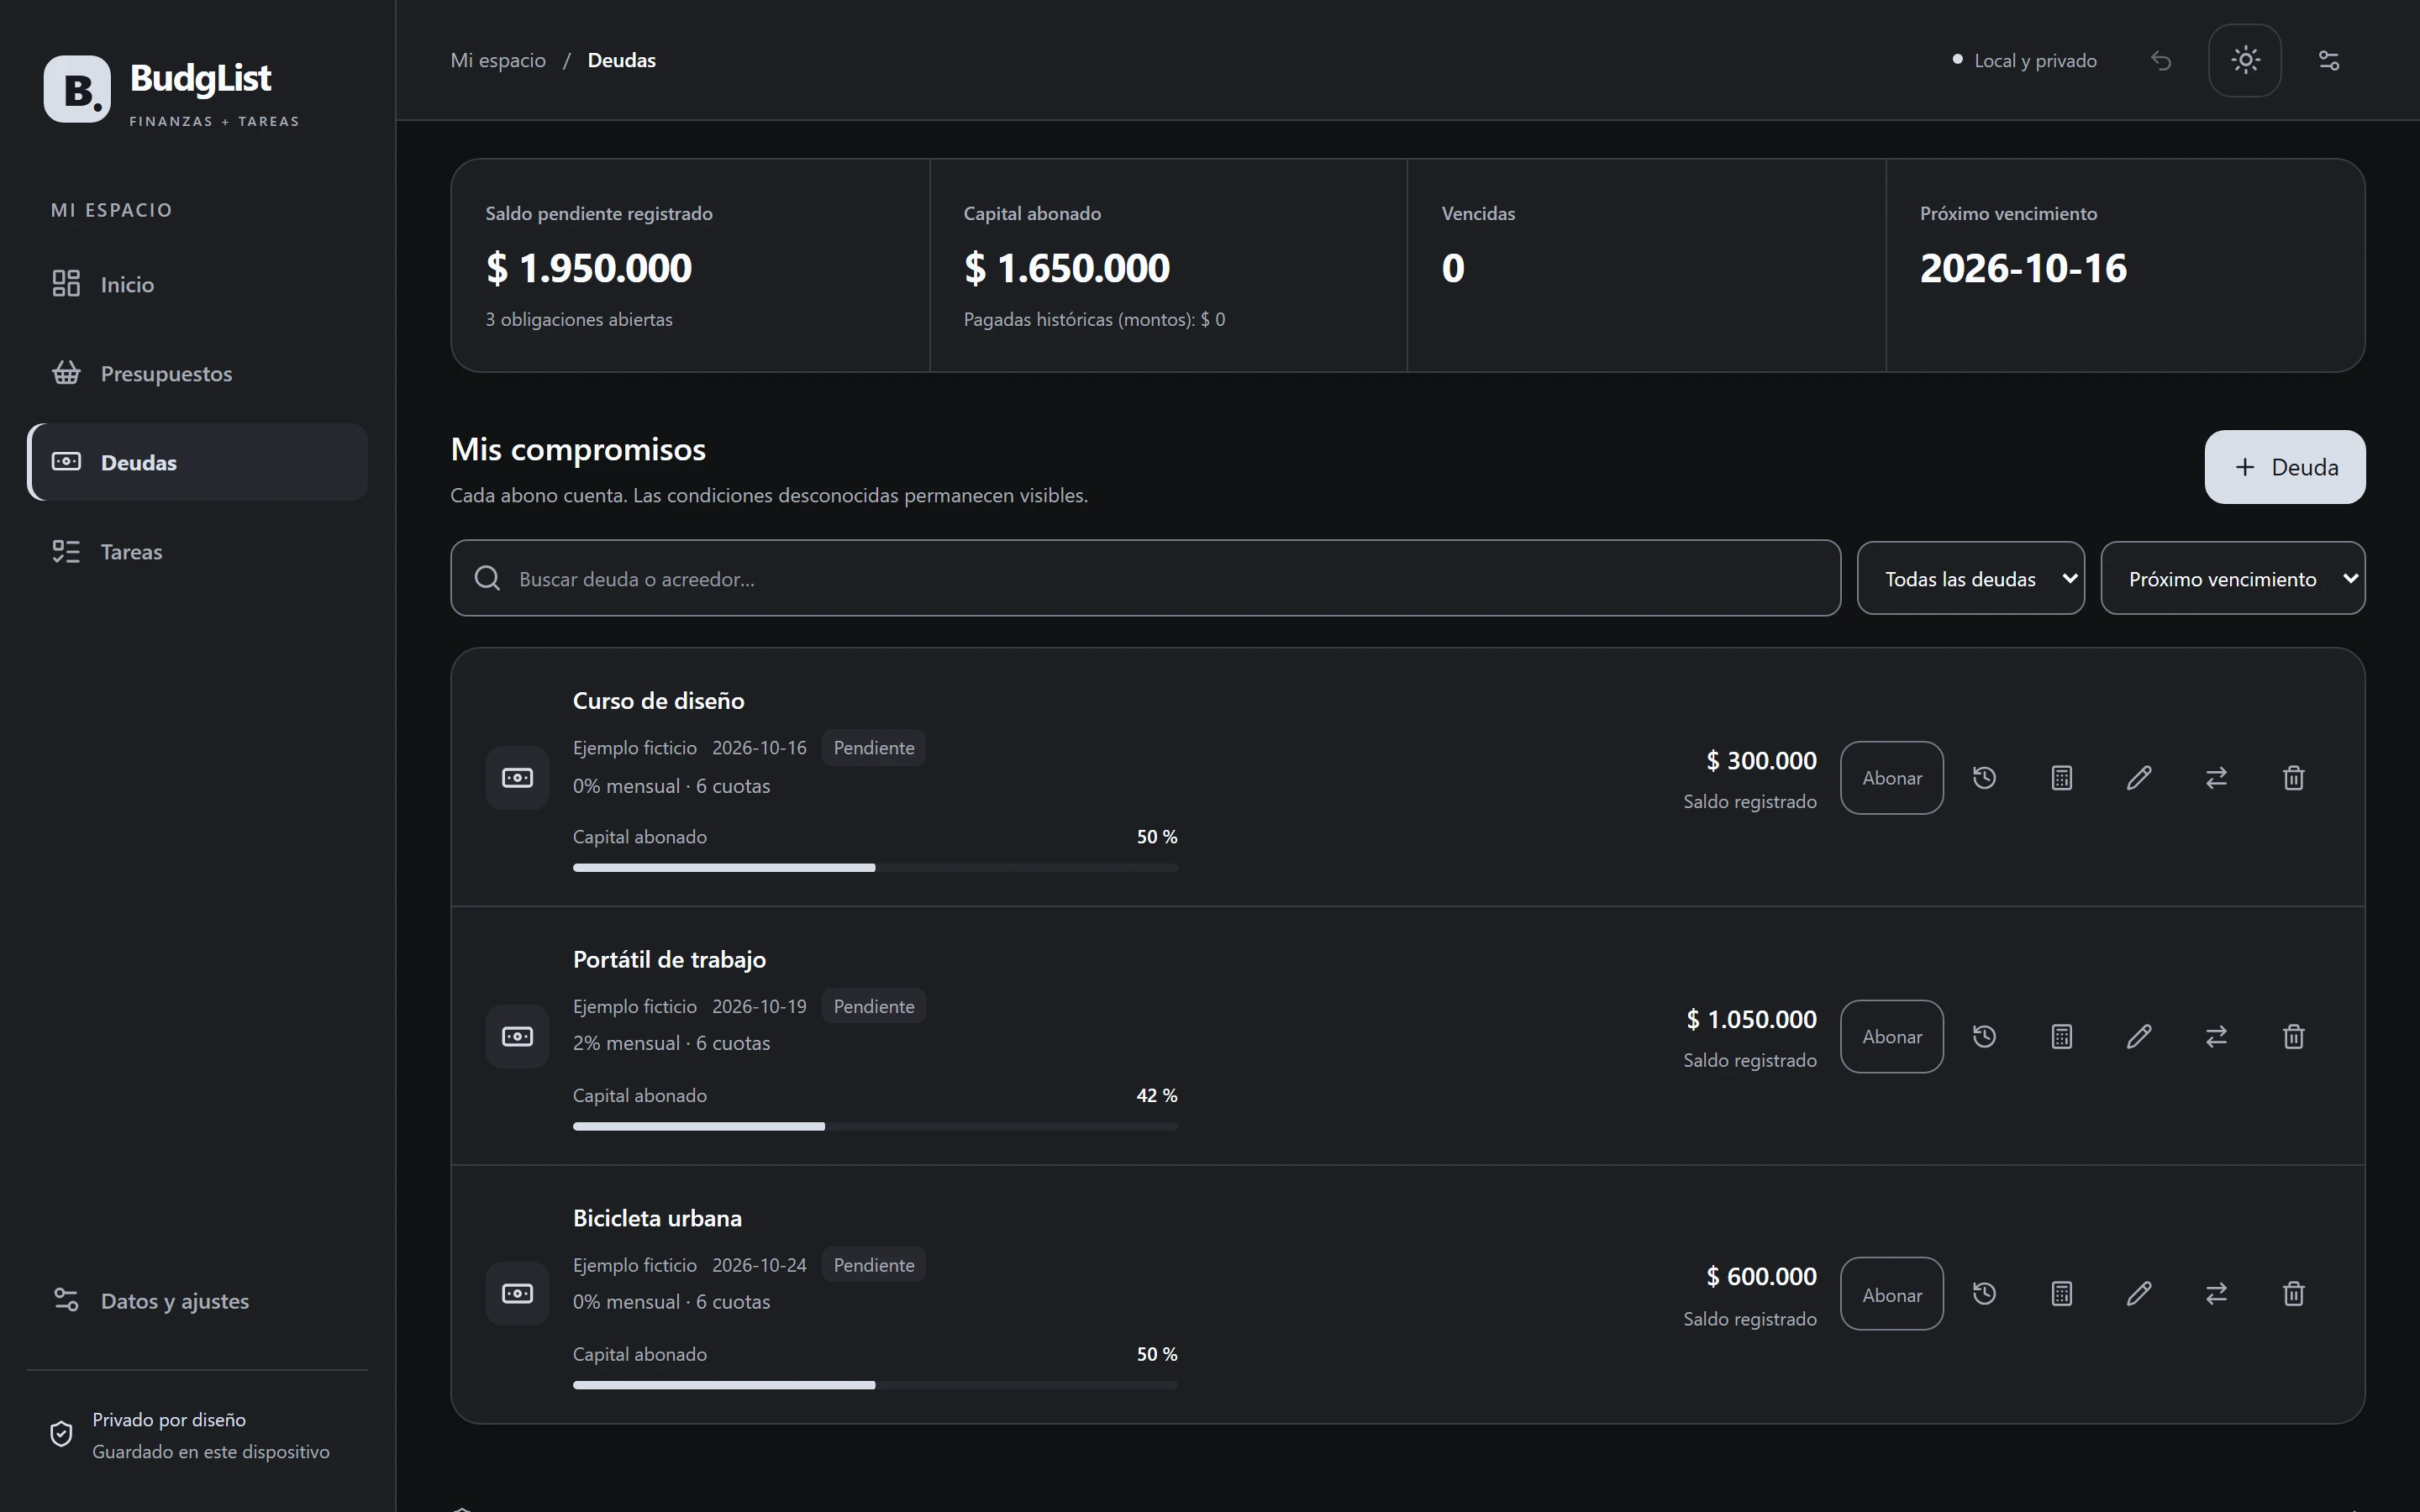Click the Local y privado status indicator
Image resolution: width=2420 pixels, height=1512 pixels.
tap(2024, 61)
